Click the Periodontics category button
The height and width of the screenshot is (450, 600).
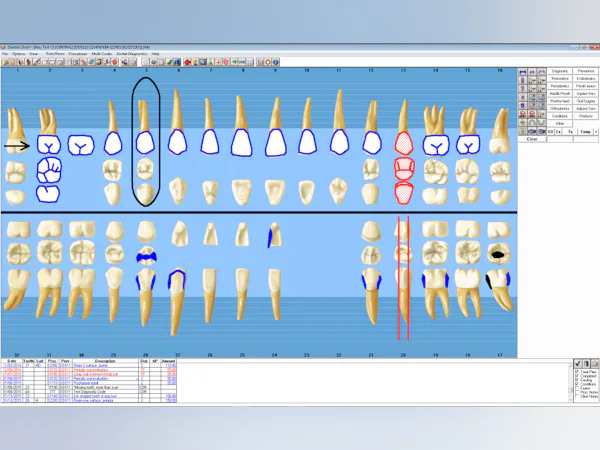click(x=559, y=86)
